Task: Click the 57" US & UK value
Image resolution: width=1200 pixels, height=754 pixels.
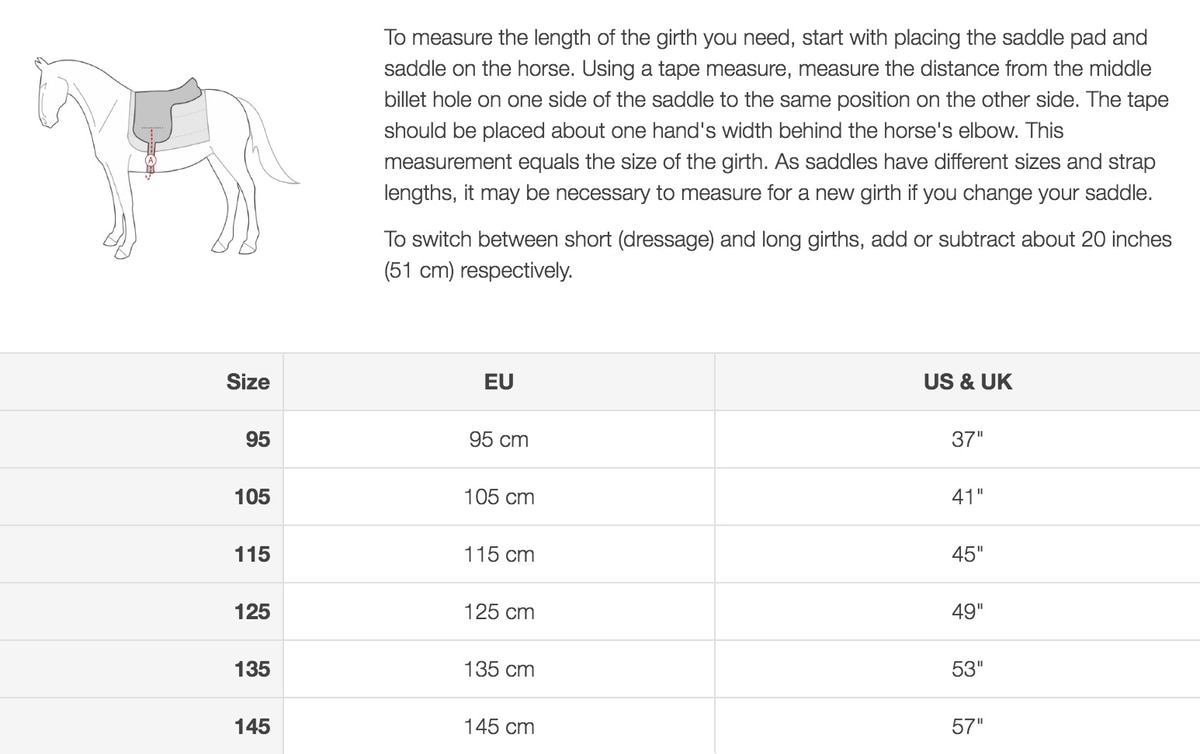Action: pos(967,727)
